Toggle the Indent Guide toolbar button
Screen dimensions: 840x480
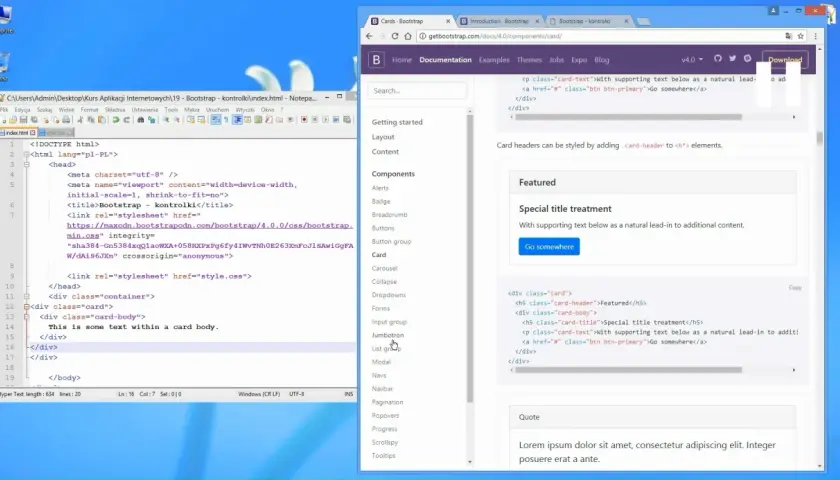[237, 120]
